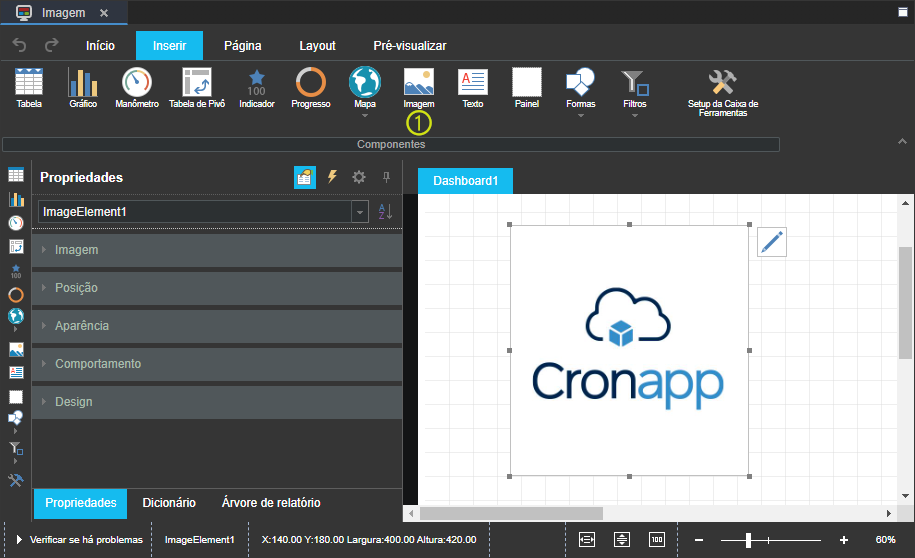Viewport: 915px width, 558px height.
Task: Select pivot table tool in left sidebar
Action: click(16, 246)
